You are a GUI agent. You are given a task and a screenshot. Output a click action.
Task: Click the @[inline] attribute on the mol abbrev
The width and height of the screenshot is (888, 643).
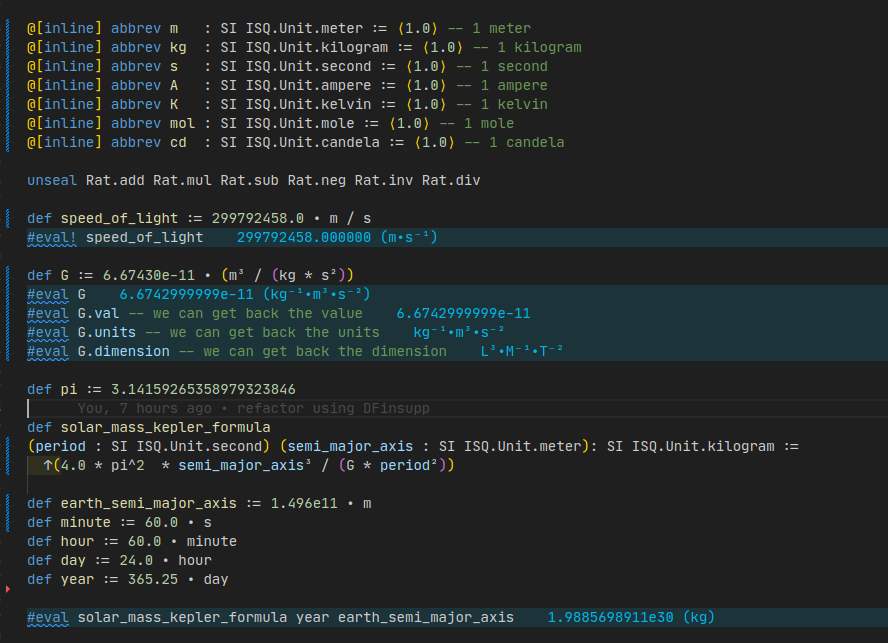[x=65, y=124]
